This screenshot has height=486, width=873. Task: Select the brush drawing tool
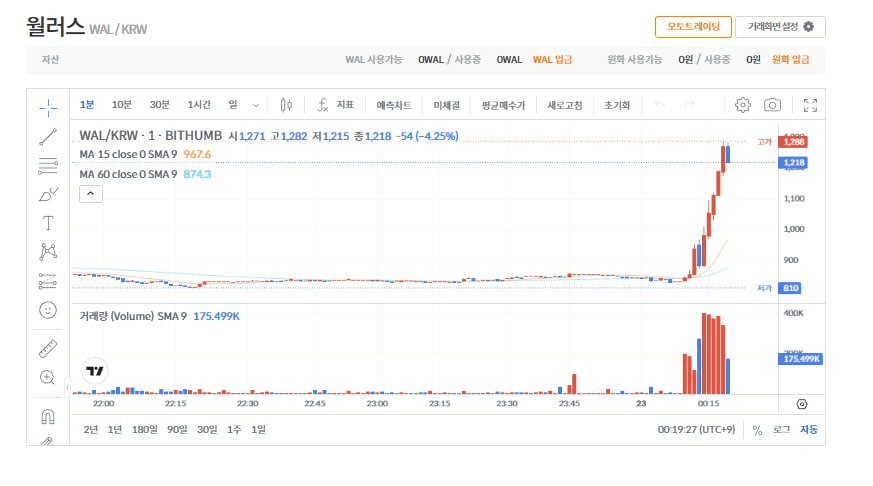(48, 194)
